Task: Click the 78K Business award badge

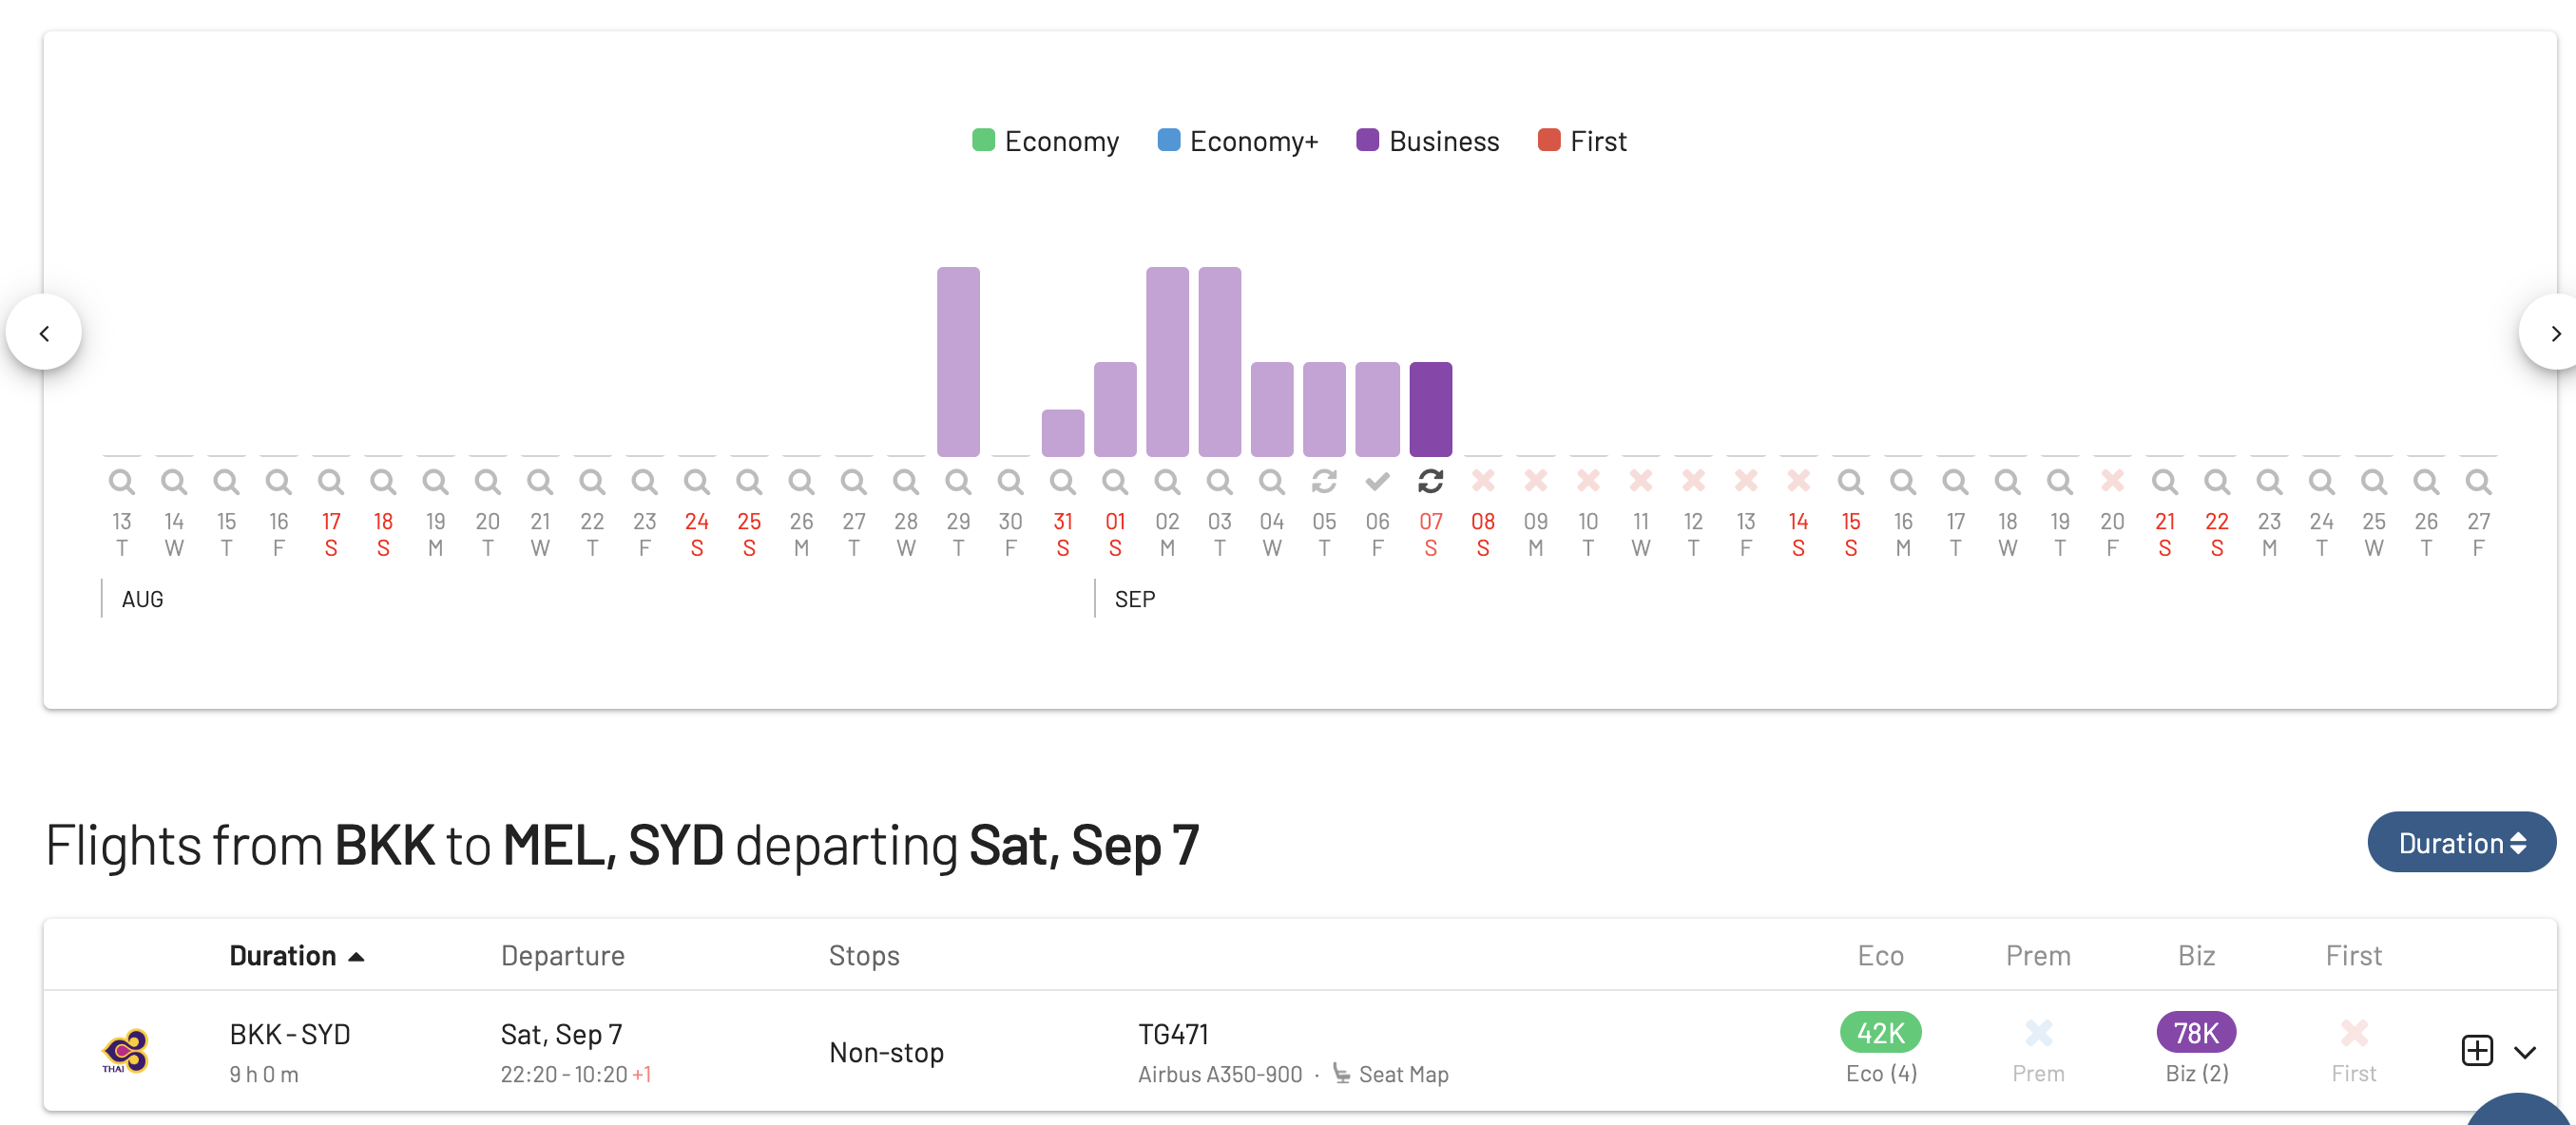Action: coord(2196,1032)
